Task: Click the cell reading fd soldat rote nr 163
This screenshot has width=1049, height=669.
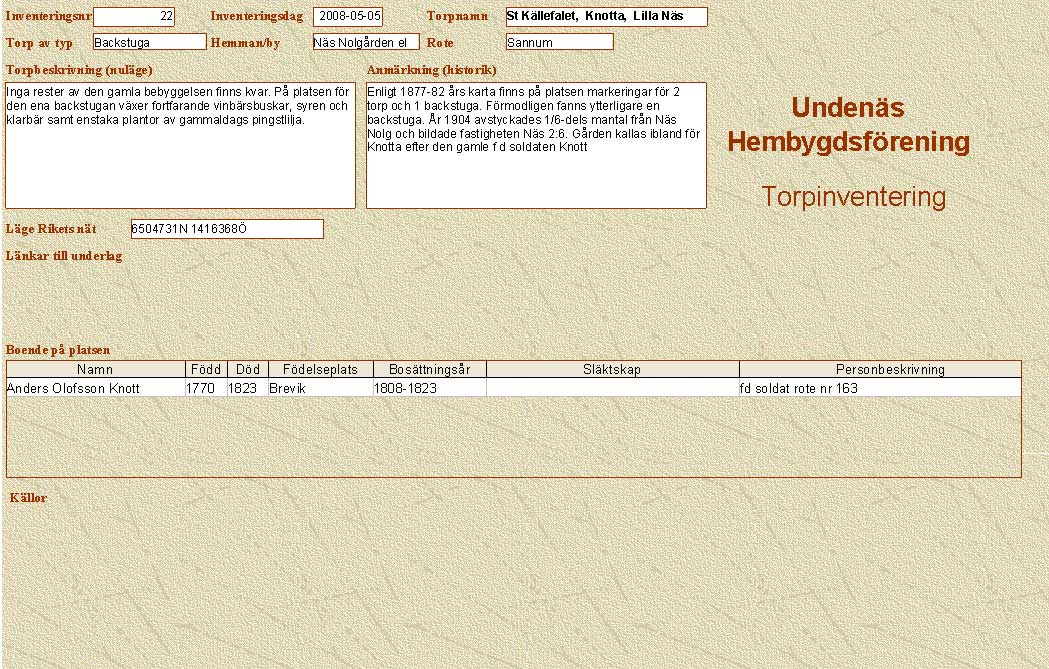Action: click(880, 388)
